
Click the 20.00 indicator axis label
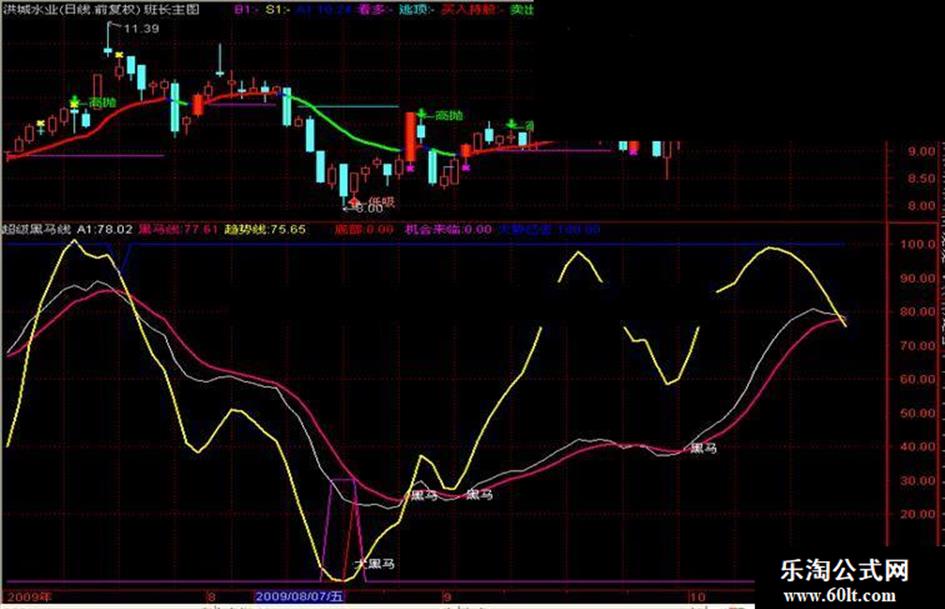[918, 514]
